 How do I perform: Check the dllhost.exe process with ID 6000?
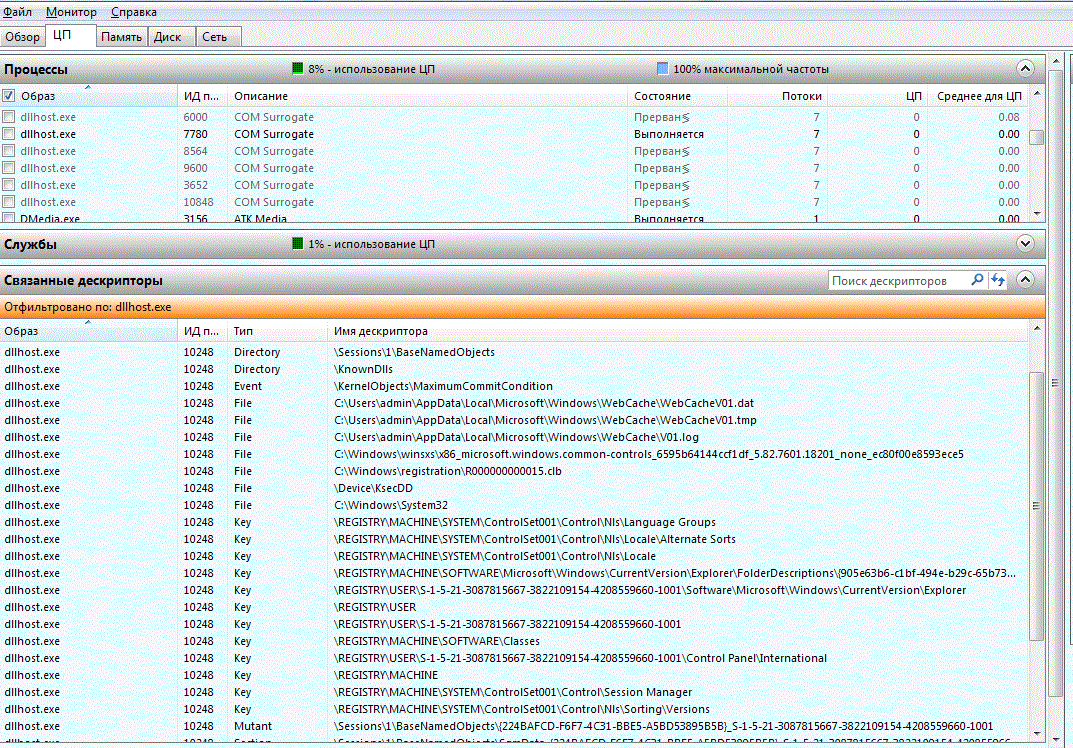point(9,117)
